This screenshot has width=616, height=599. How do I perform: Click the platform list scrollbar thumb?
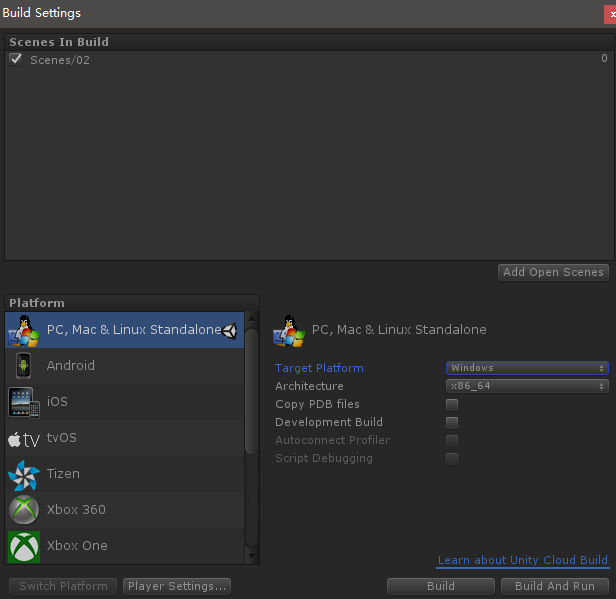click(x=251, y=391)
